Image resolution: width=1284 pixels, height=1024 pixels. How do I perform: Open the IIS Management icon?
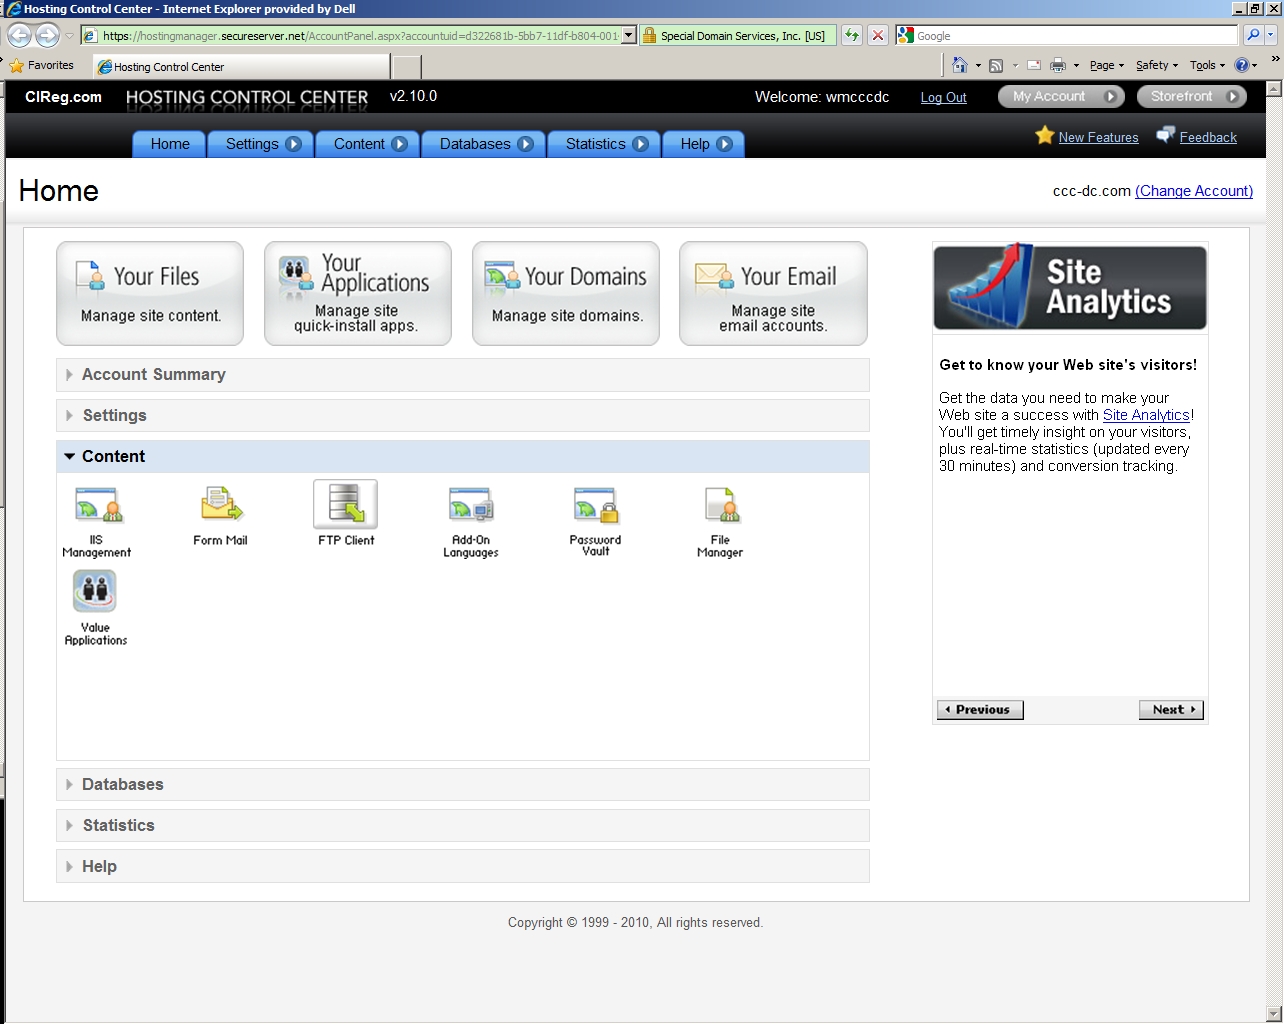96,522
